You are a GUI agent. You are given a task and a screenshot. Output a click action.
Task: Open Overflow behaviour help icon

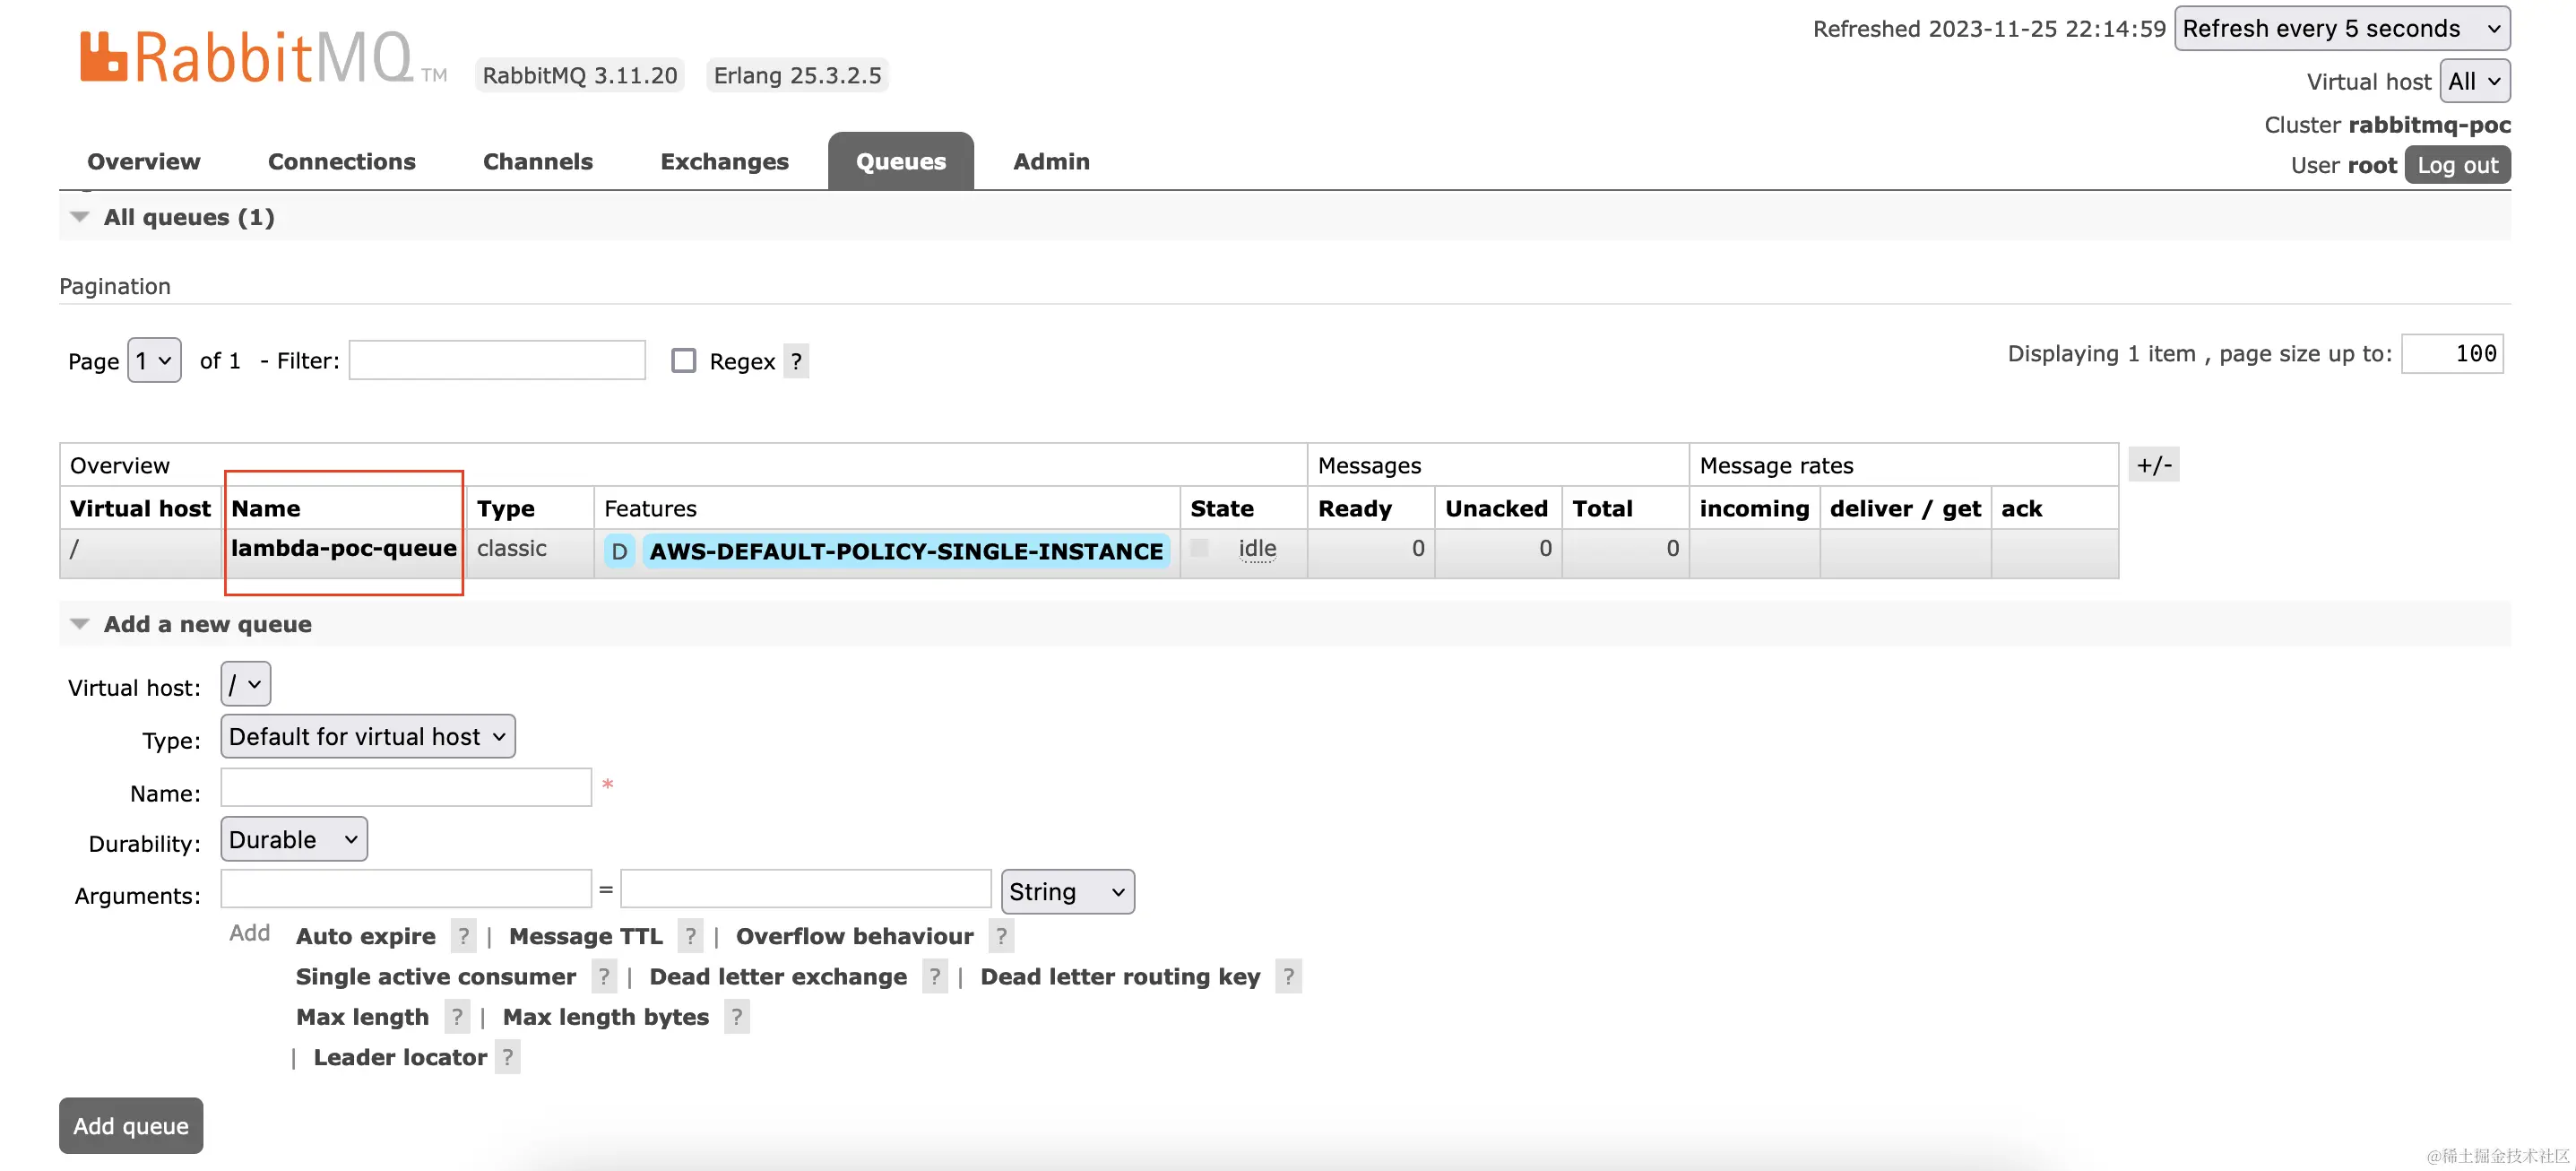click(x=1001, y=936)
